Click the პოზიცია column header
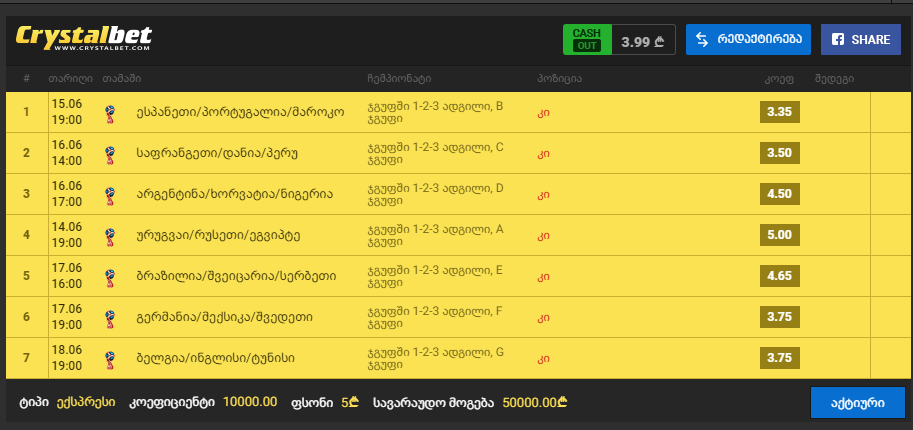913x430 pixels. 560,79
